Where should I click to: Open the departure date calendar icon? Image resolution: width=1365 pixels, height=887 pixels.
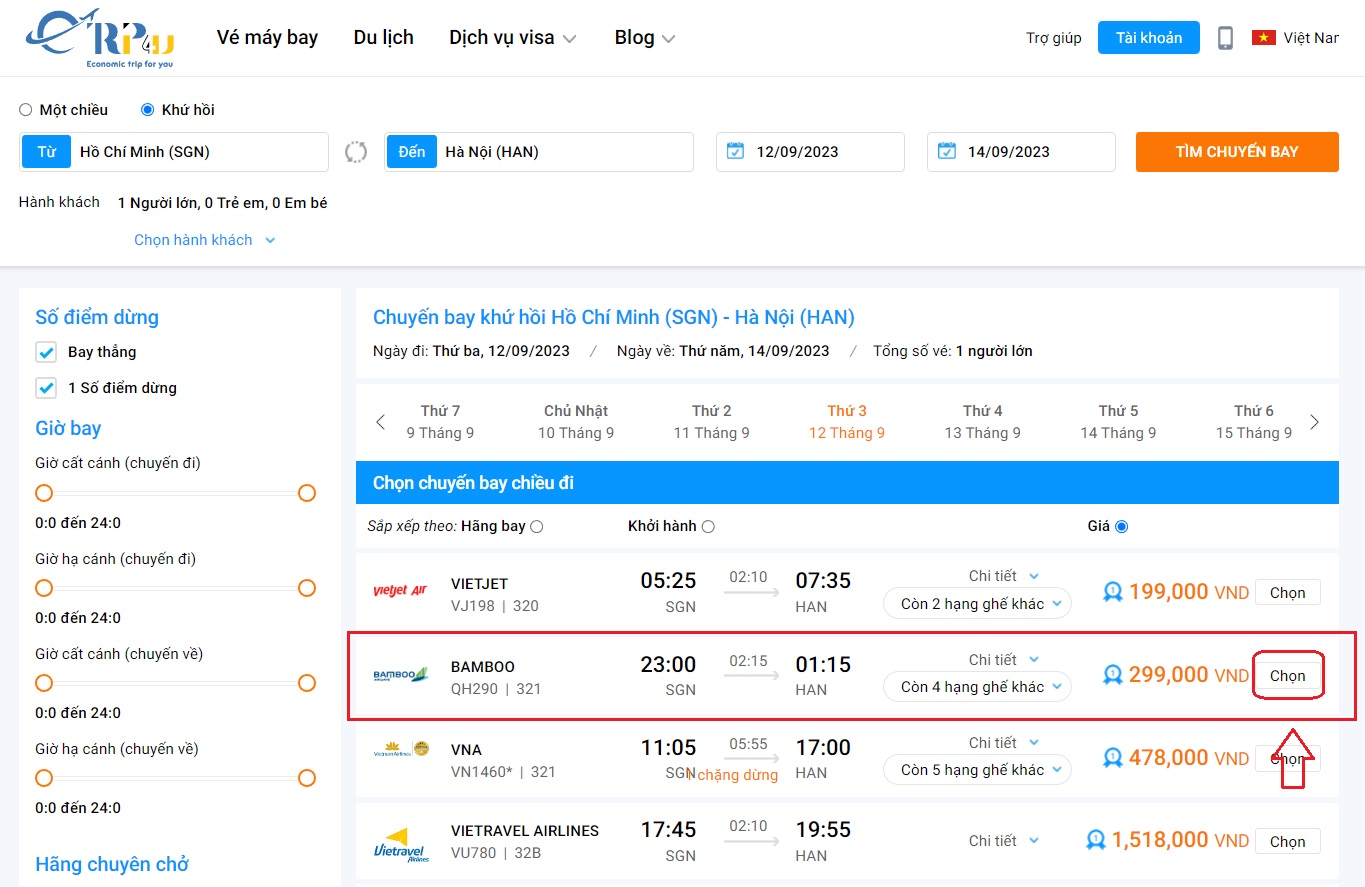(735, 151)
